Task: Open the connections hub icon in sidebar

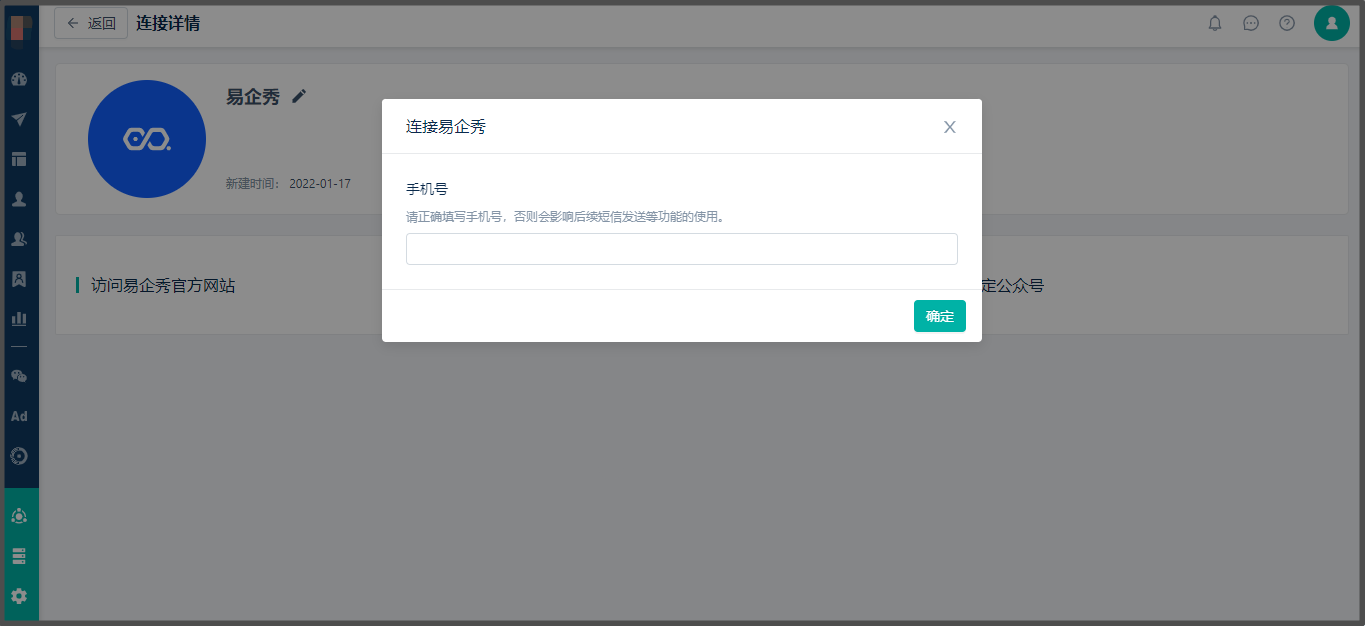Action: coord(19,516)
